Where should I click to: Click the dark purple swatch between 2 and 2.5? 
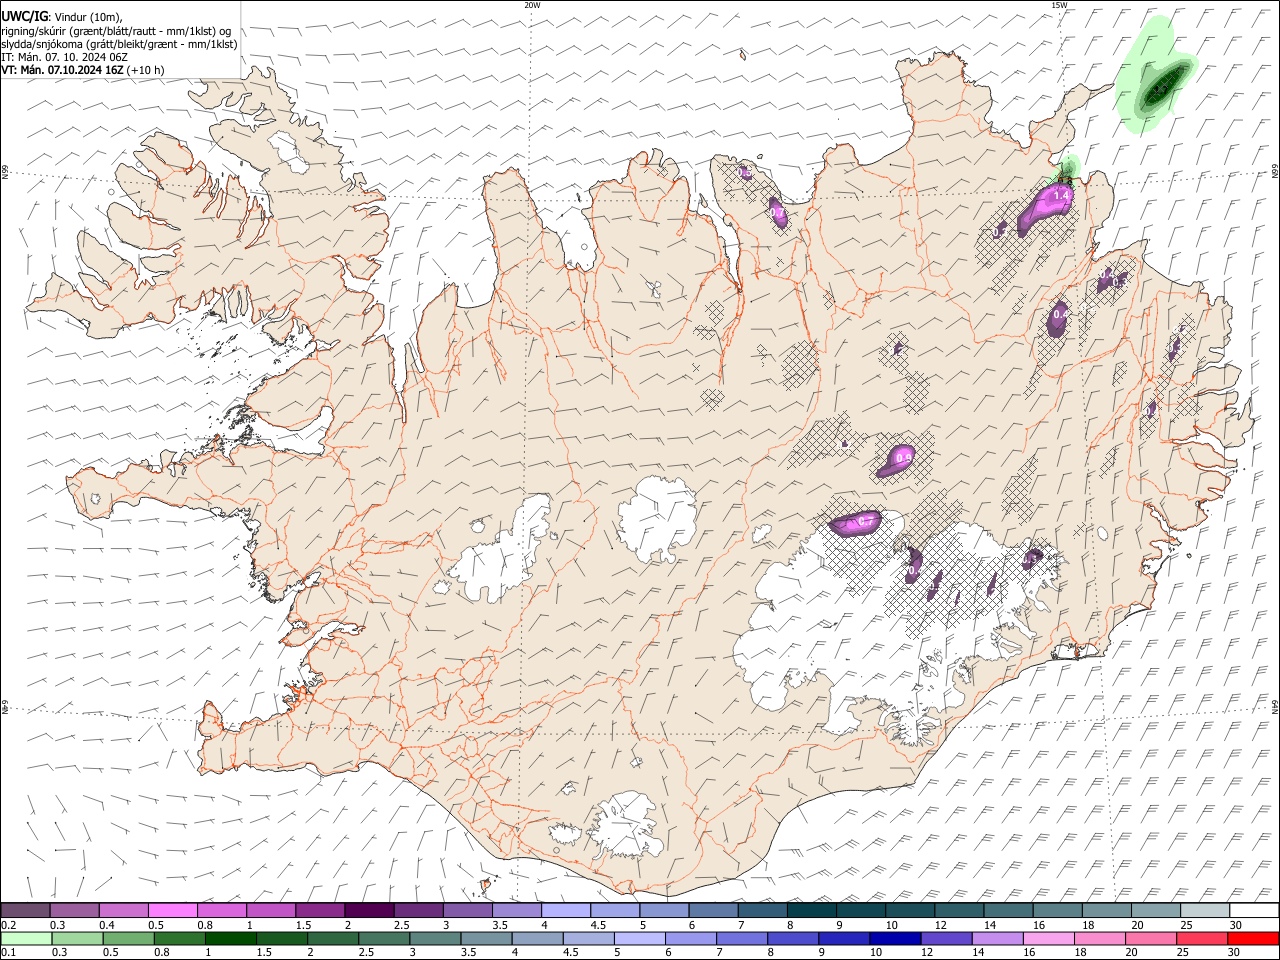pos(369,910)
